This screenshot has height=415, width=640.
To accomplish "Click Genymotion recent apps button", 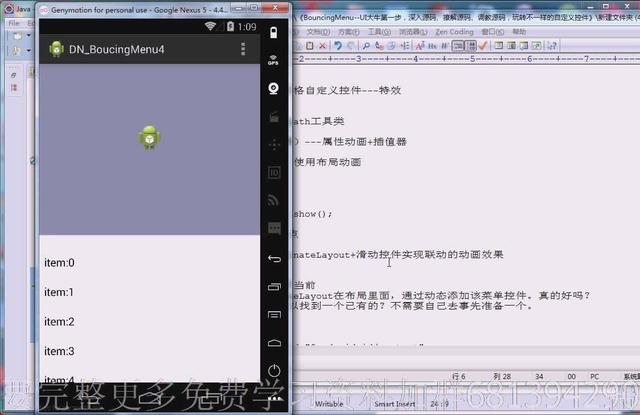I will [x=274, y=286].
